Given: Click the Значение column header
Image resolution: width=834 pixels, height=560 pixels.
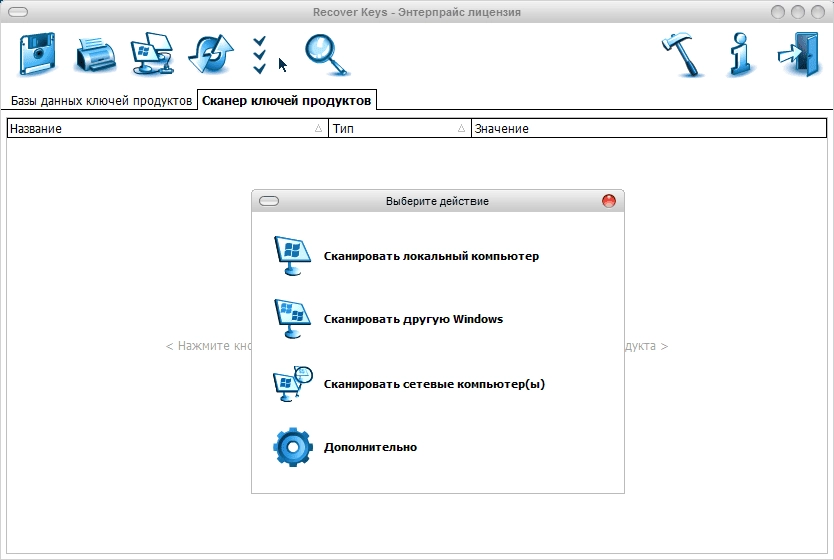Looking at the screenshot, I should [x=649, y=128].
